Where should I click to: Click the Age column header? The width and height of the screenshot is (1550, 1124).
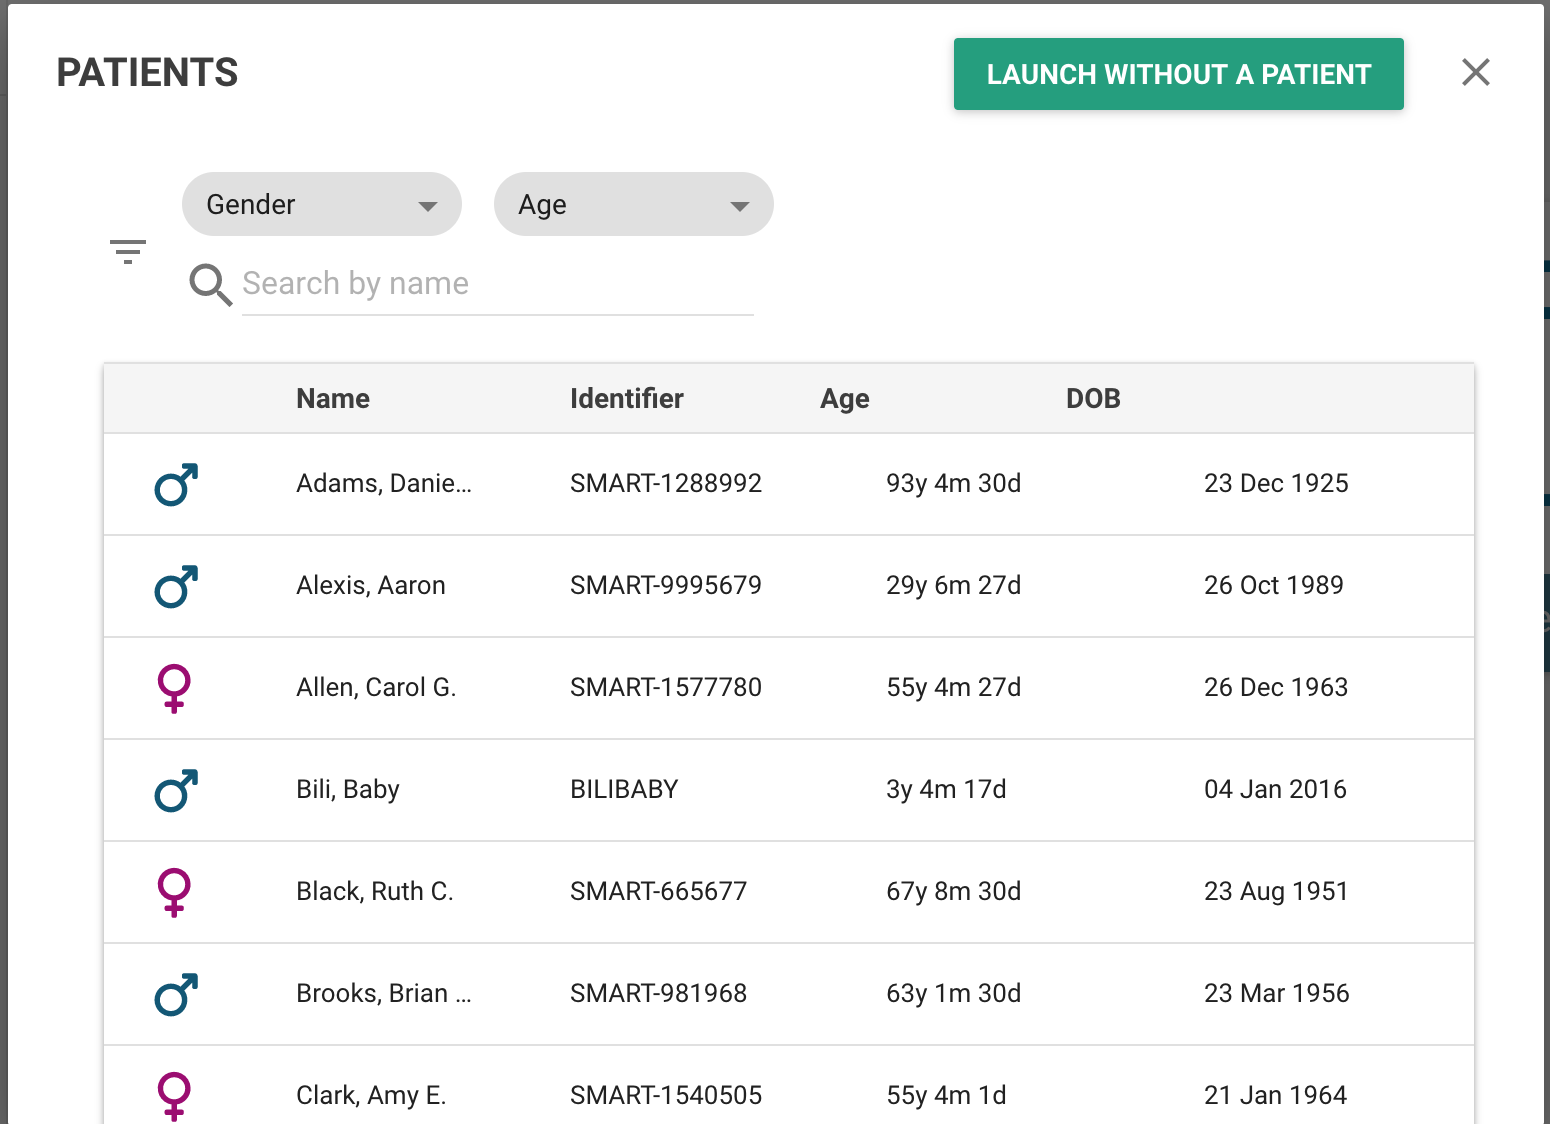(x=845, y=399)
